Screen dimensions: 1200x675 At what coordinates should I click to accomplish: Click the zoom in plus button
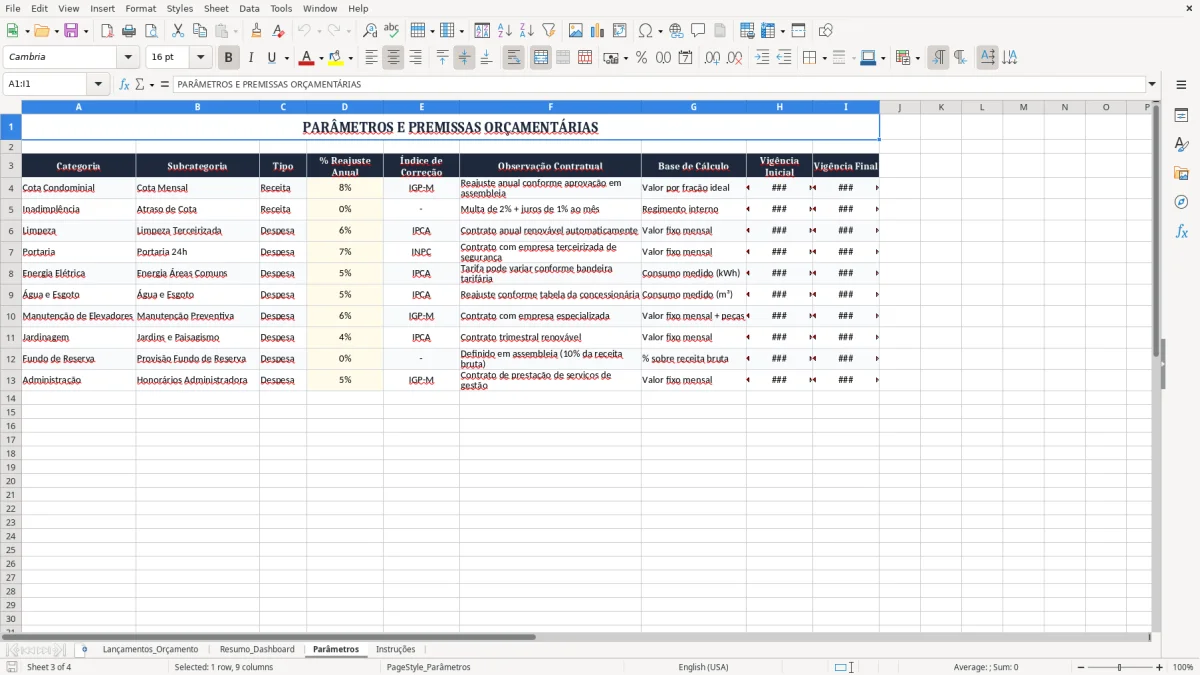(x=1159, y=667)
